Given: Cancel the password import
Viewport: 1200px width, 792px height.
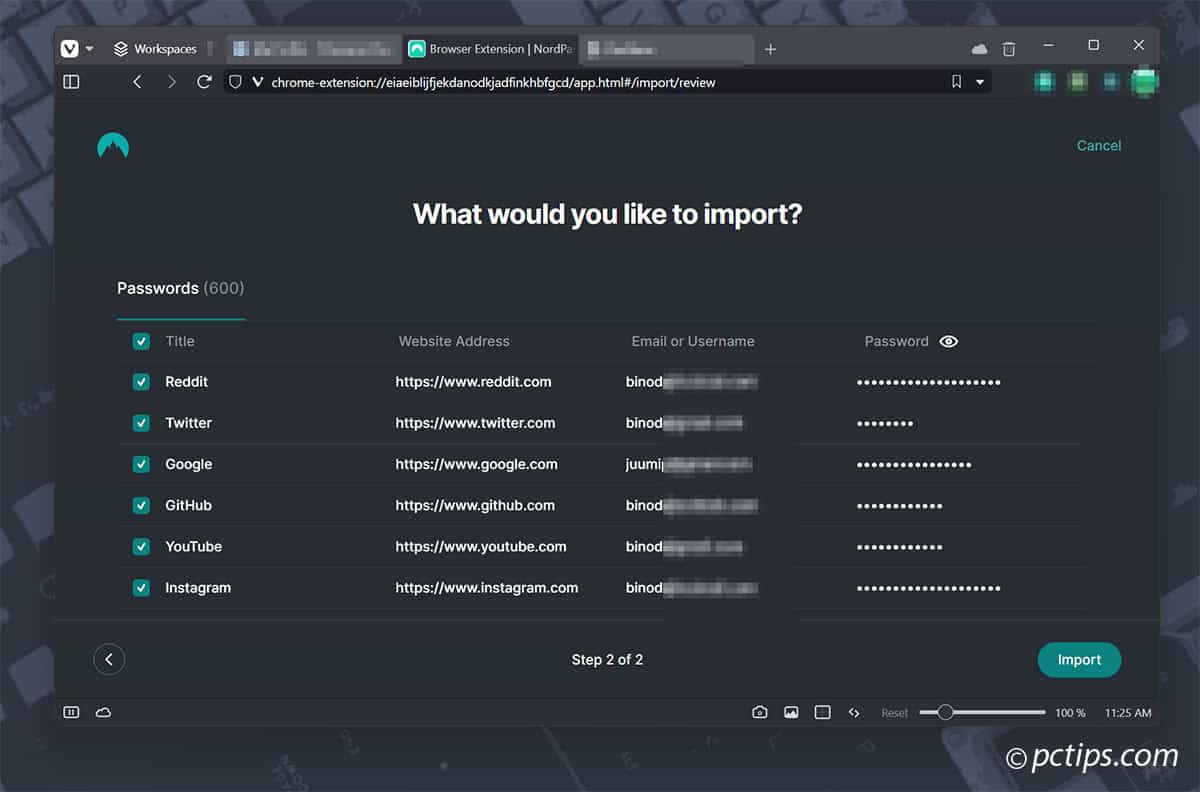Looking at the screenshot, I should coord(1098,145).
